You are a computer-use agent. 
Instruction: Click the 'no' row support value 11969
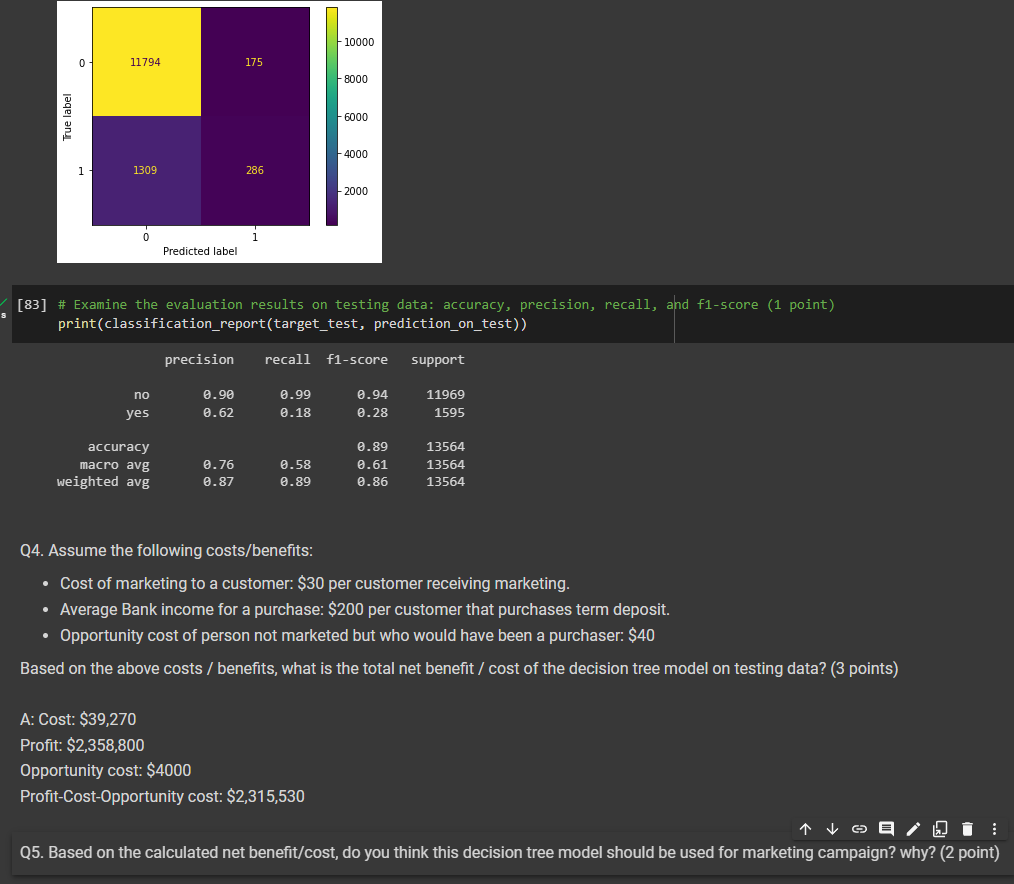446,394
